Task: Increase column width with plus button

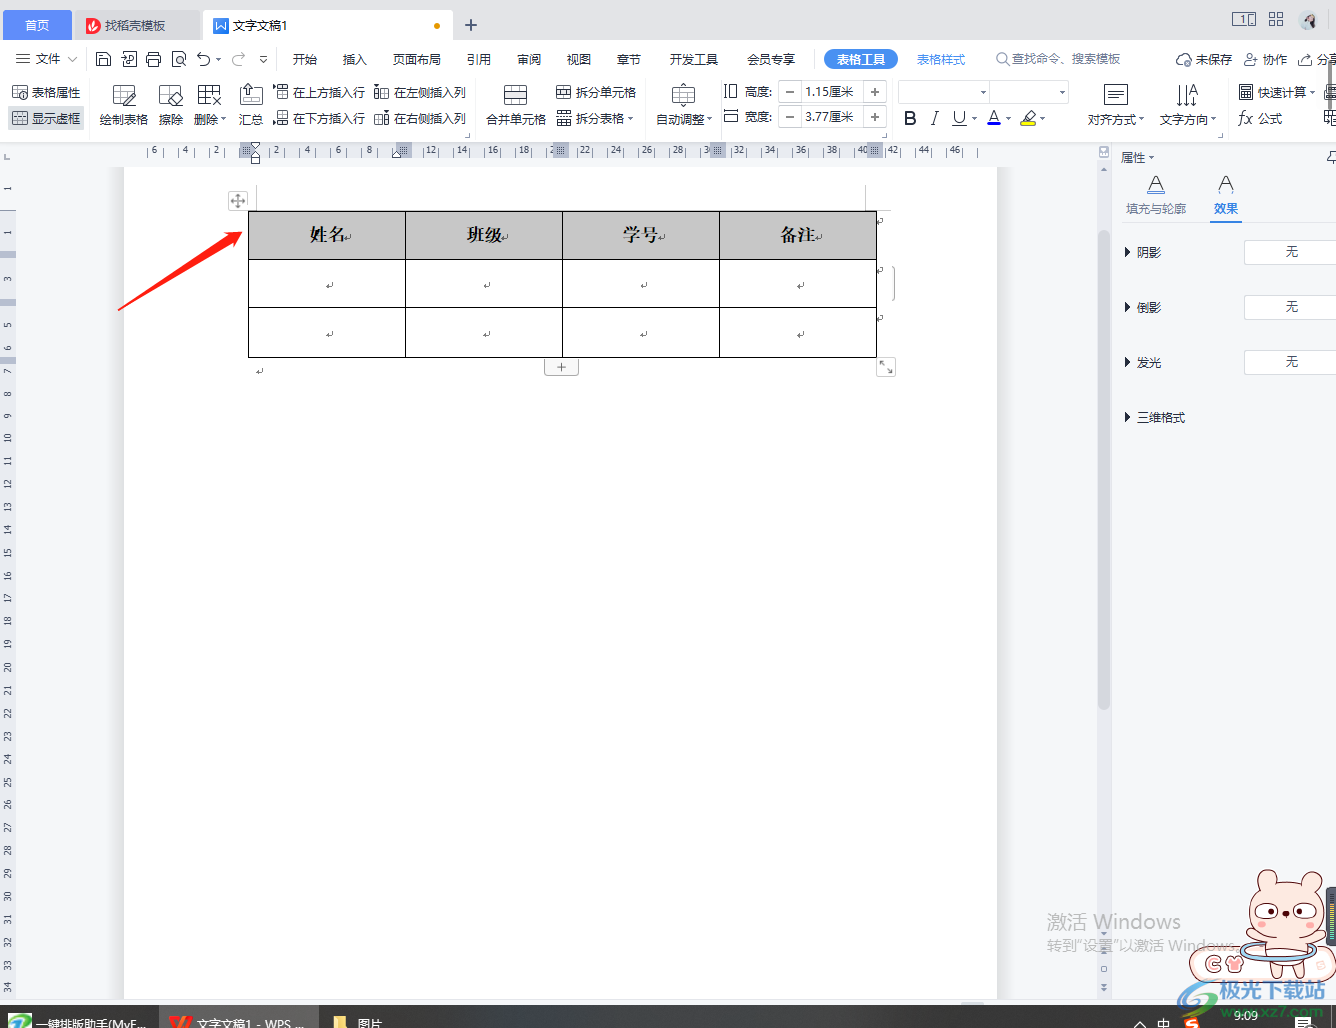Action: [875, 117]
